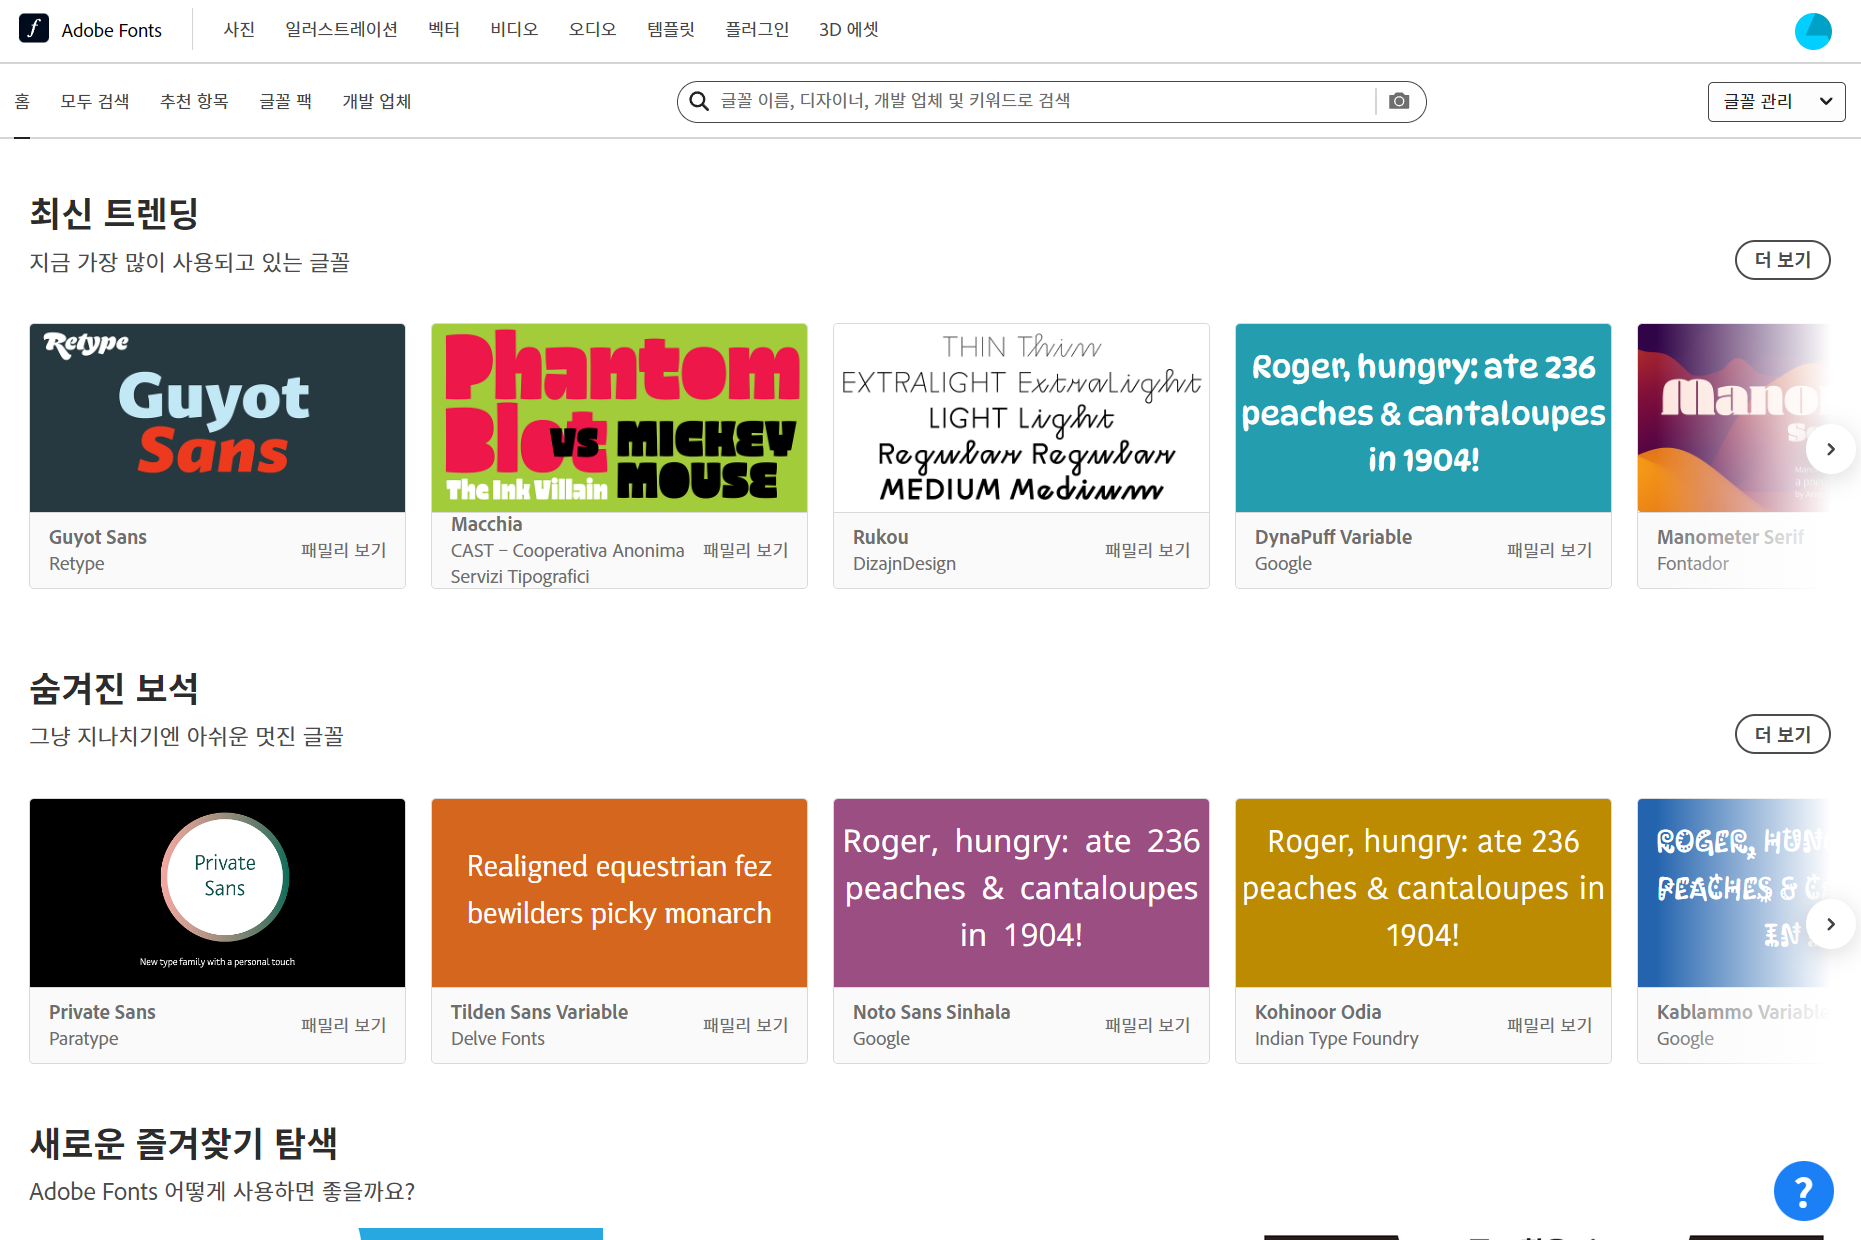Open the Macchia Phantom Blot preview thumbnail
Image resolution: width=1861 pixels, height=1240 pixels.
point(619,418)
